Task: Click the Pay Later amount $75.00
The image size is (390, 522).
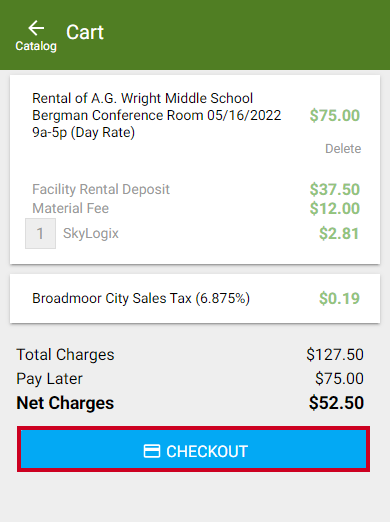Action: (x=339, y=379)
